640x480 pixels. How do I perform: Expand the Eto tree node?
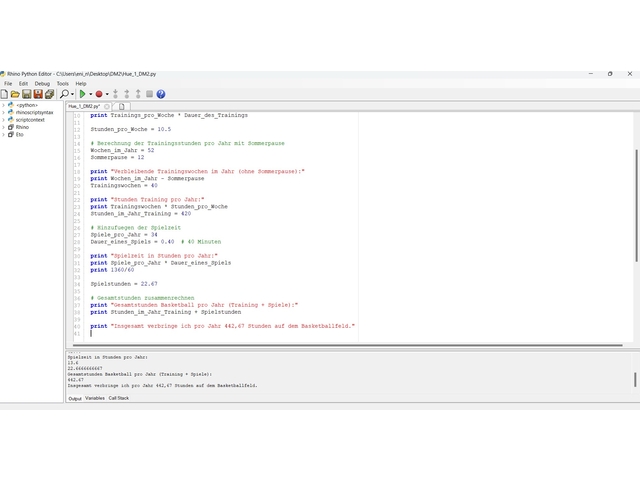[3, 135]
